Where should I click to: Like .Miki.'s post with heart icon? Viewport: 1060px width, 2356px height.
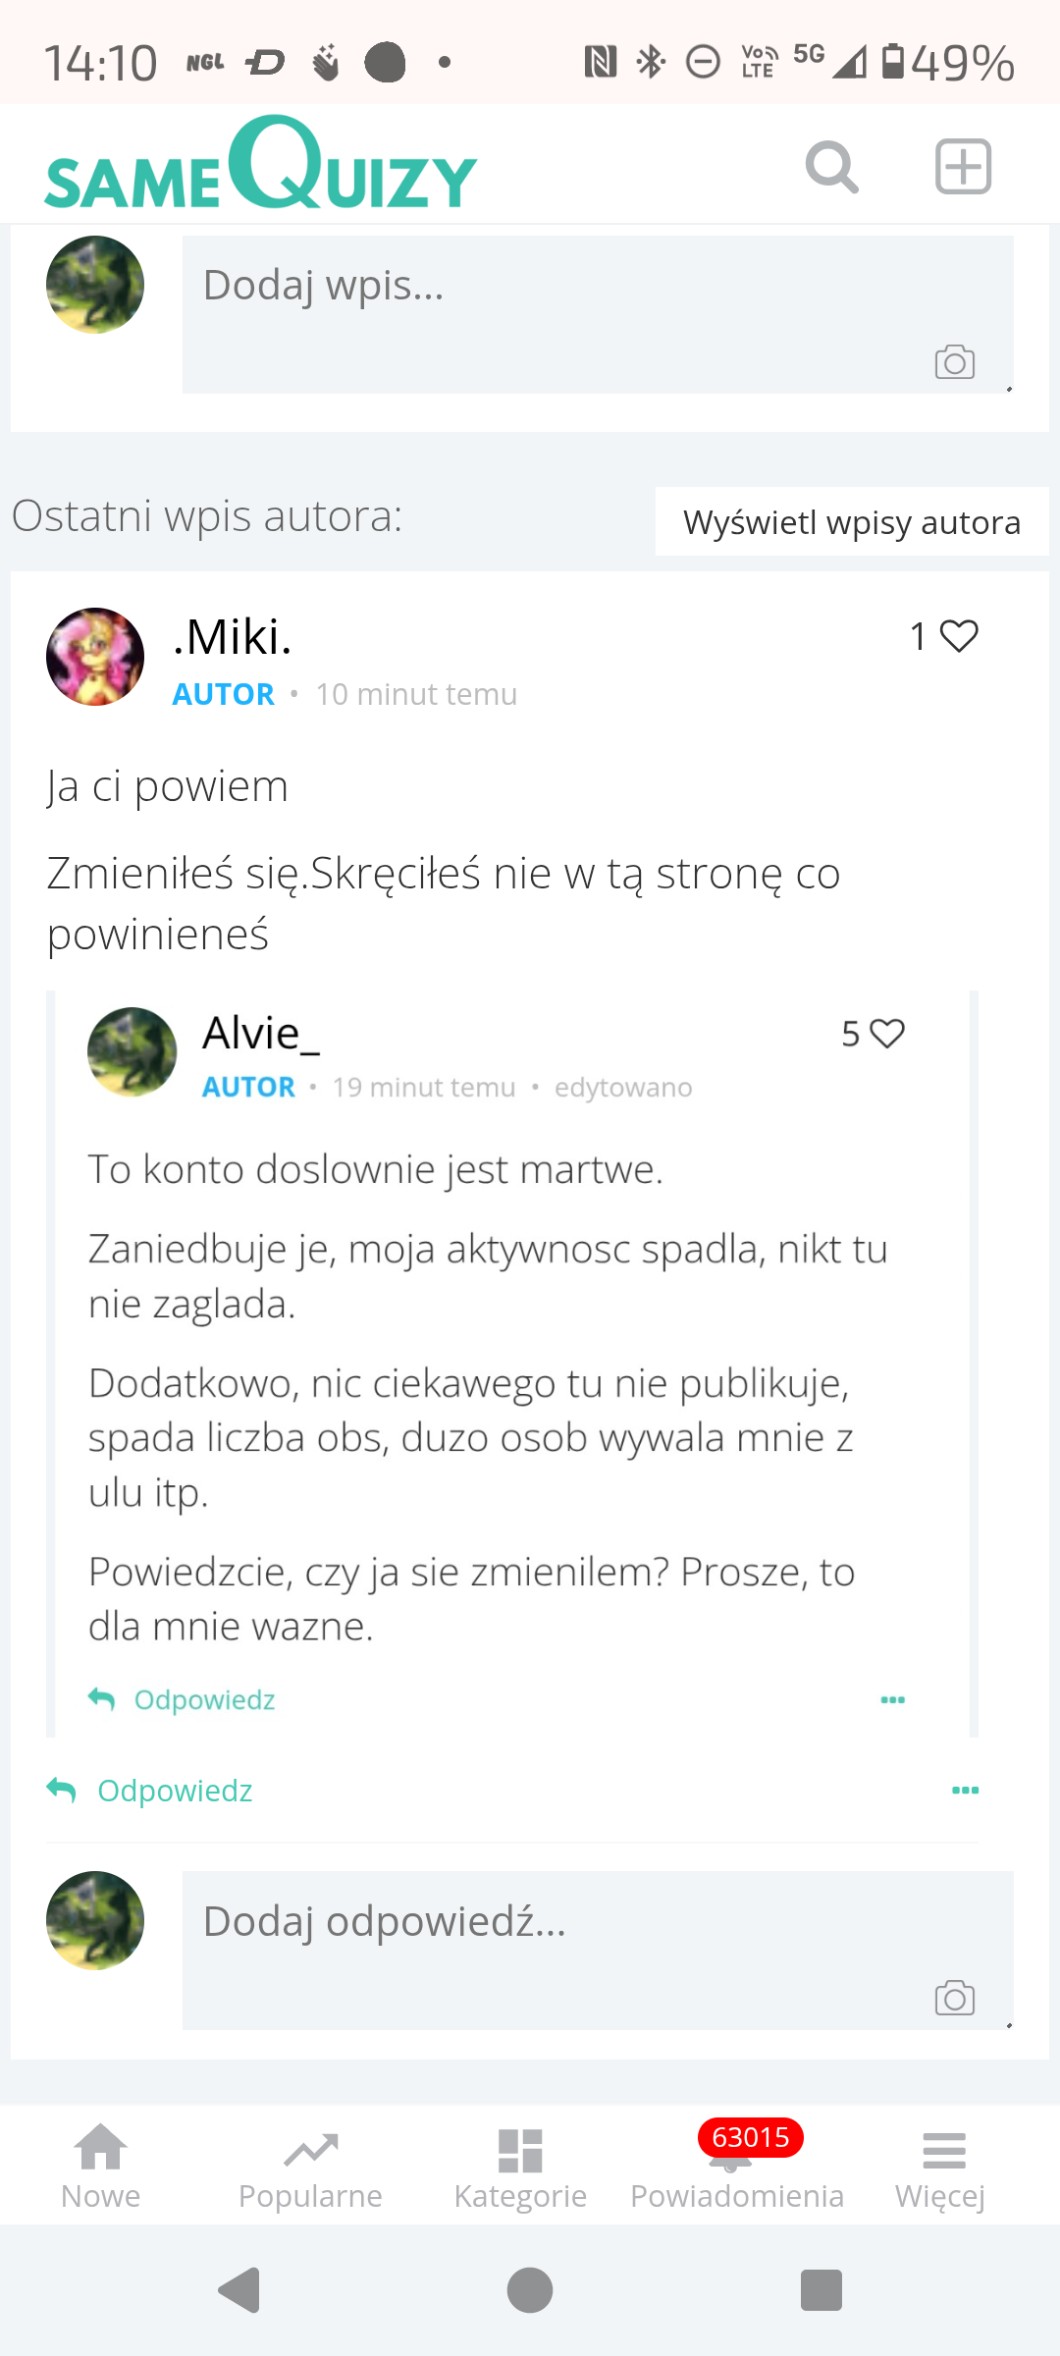(958, 636)
